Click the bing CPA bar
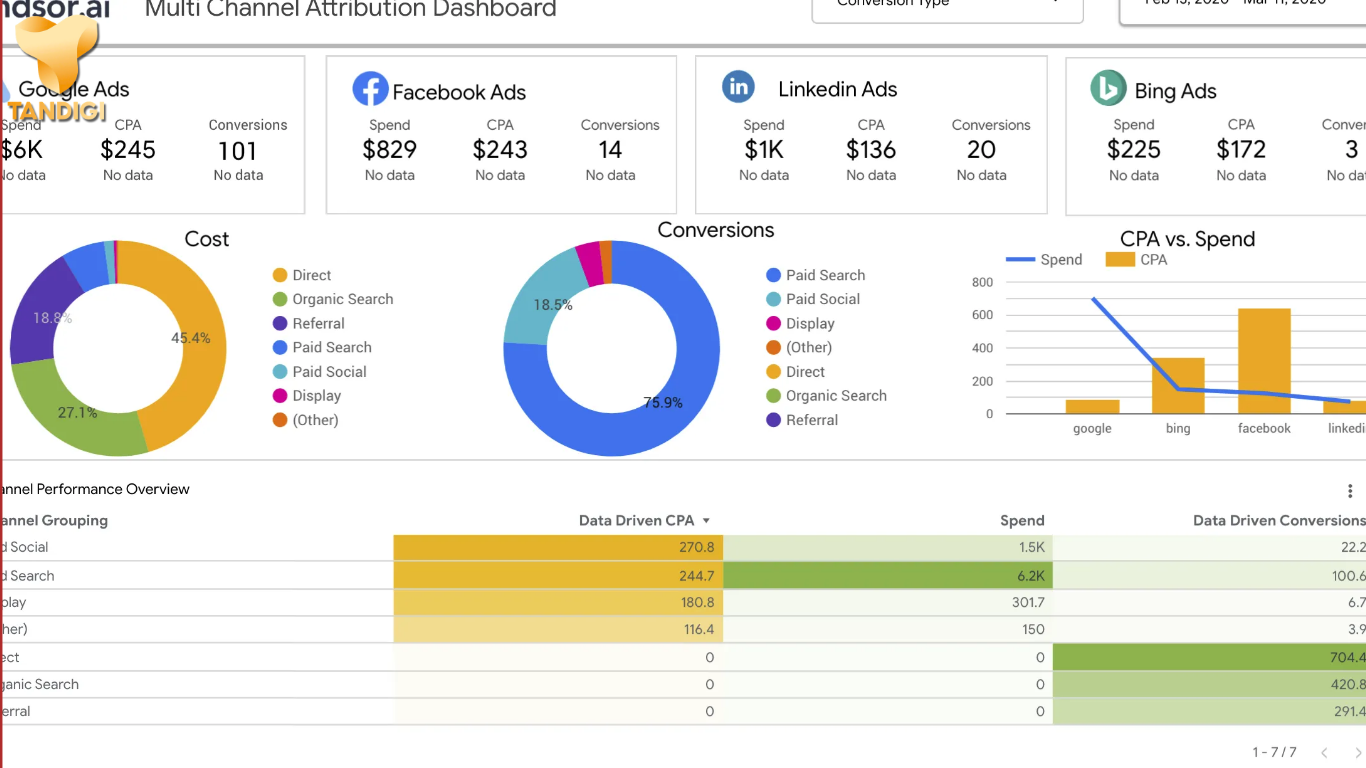 tap(1178, 385)
